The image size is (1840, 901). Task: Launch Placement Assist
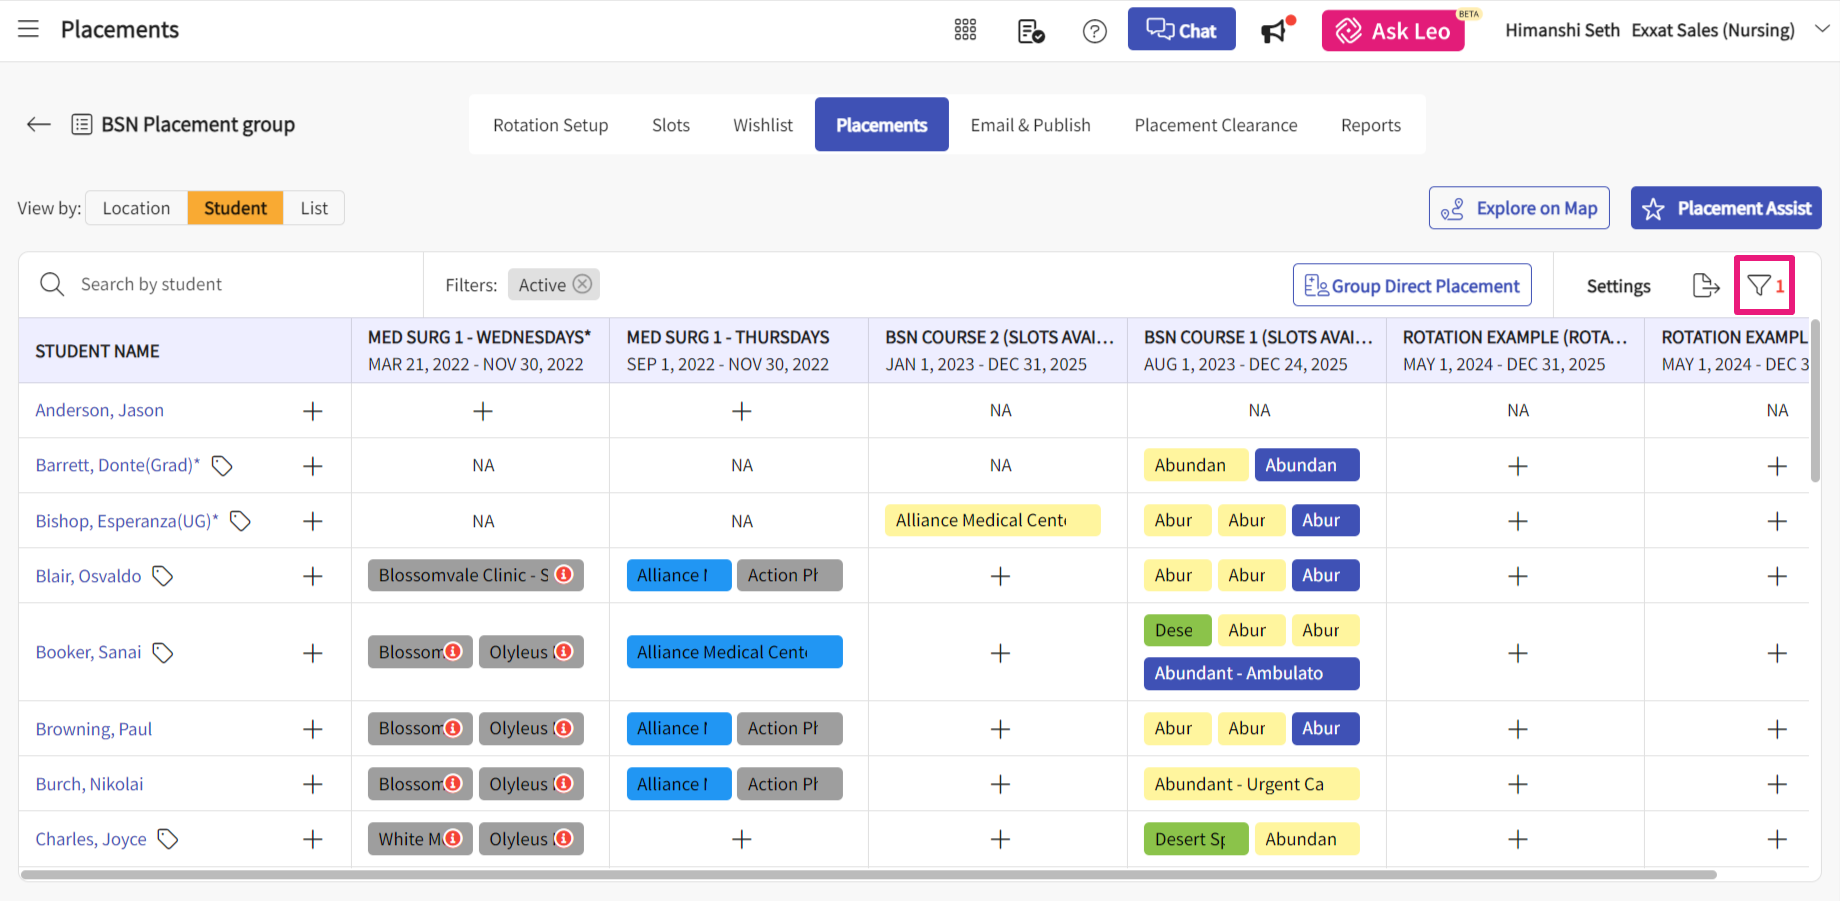click(x=1726, y=208)
